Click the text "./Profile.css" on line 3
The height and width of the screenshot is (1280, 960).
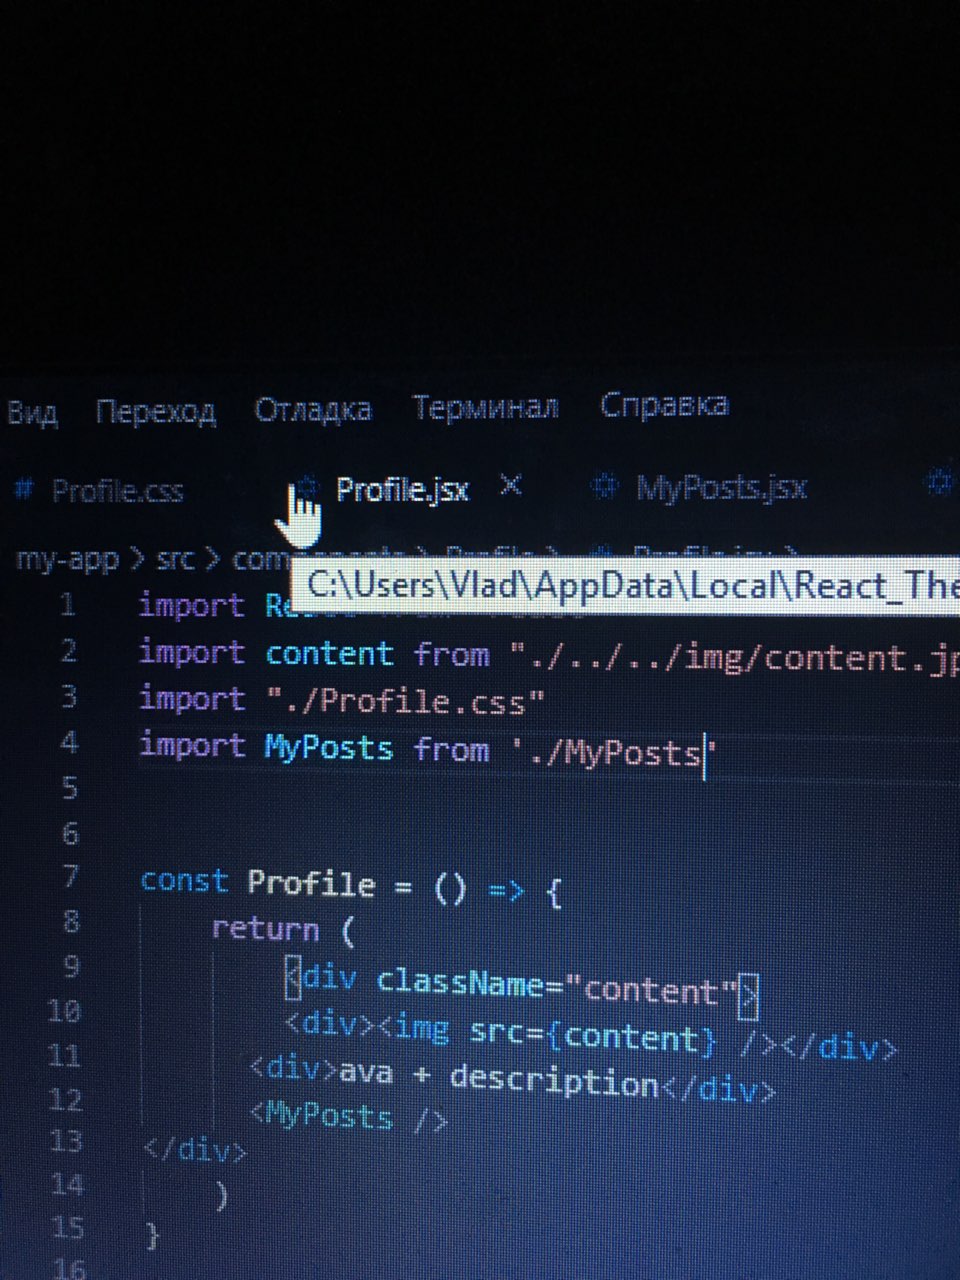coord(405,701)
